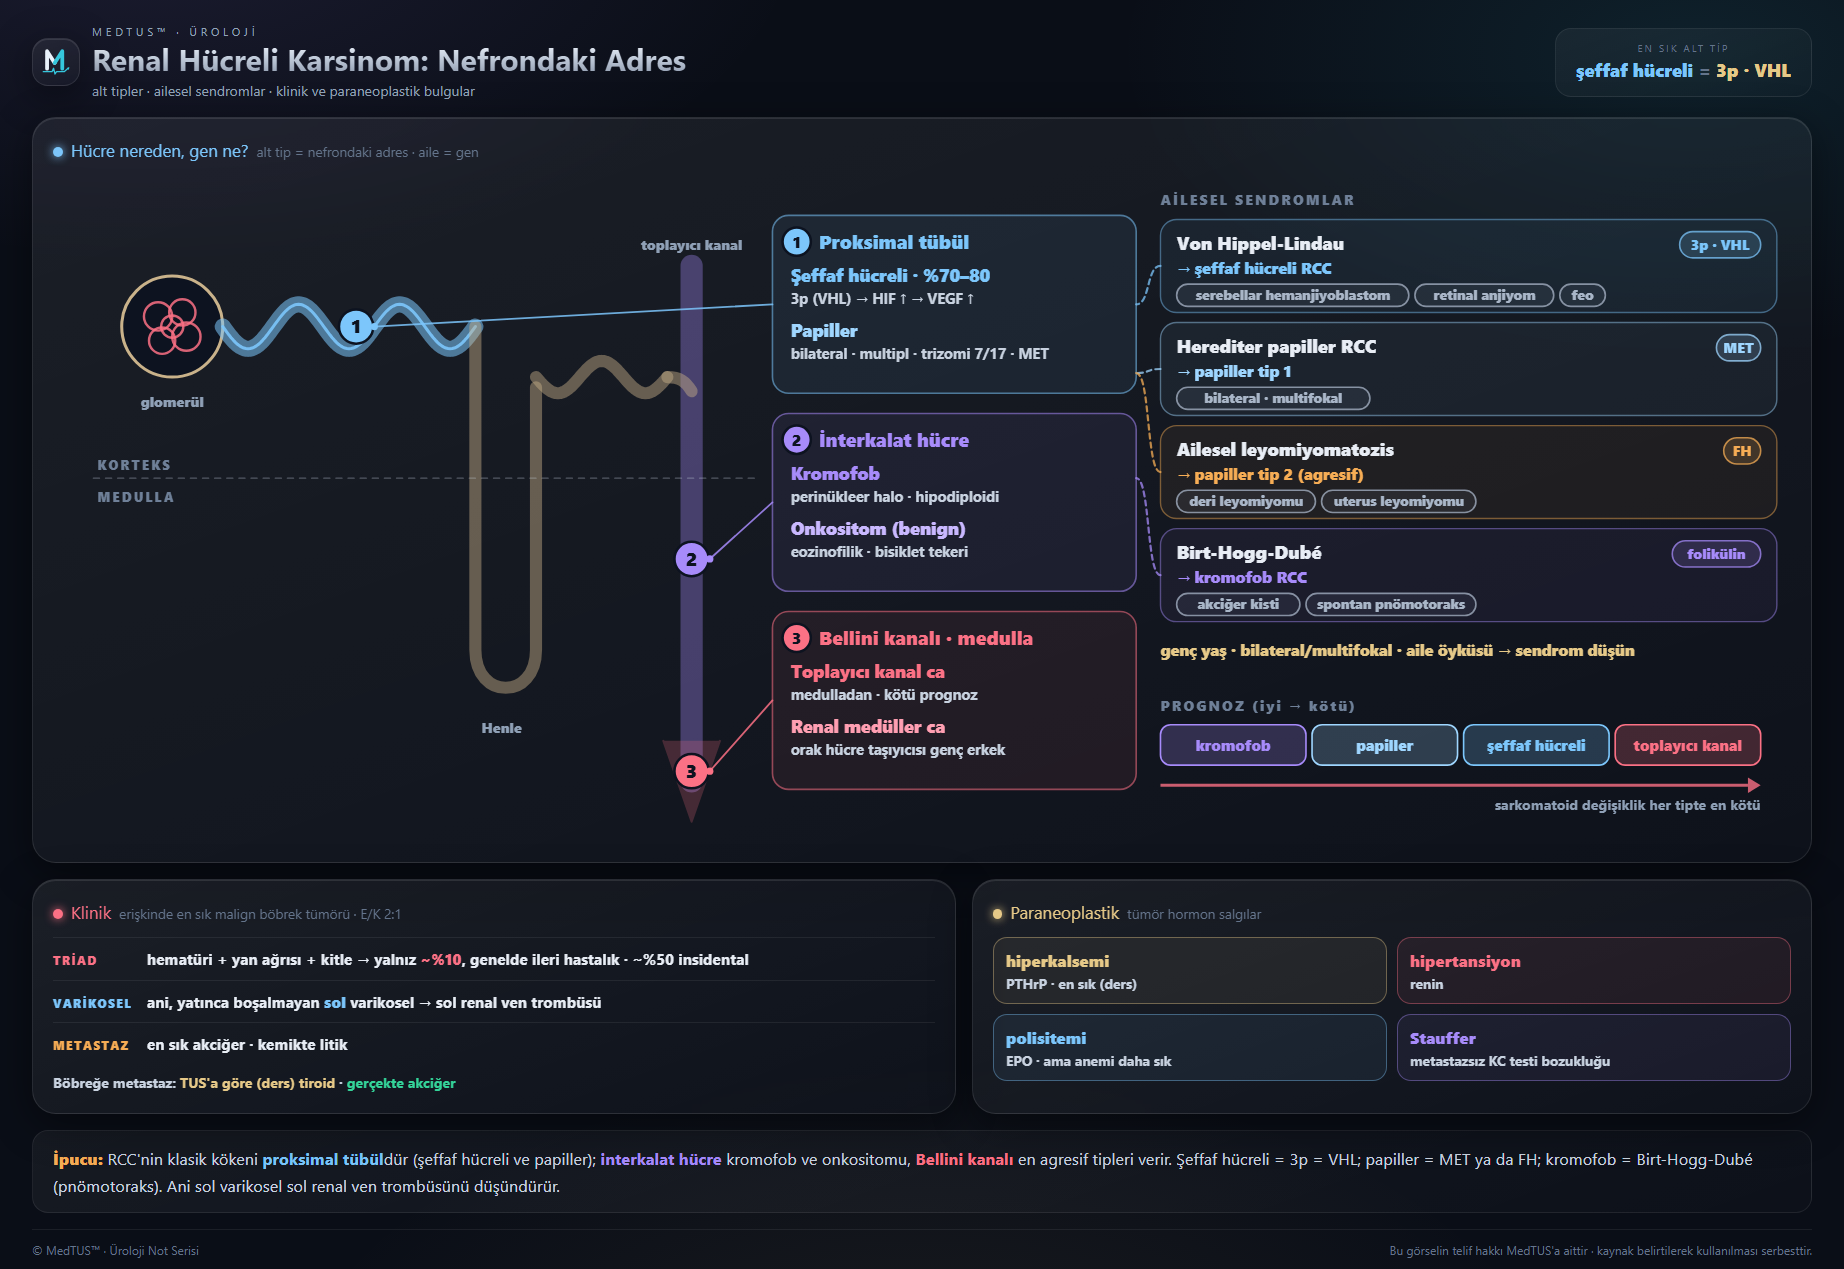This screenshot has width=1844, height=1269.
Task: Click the folikülin gene tag
Action: coord(1716,554)
